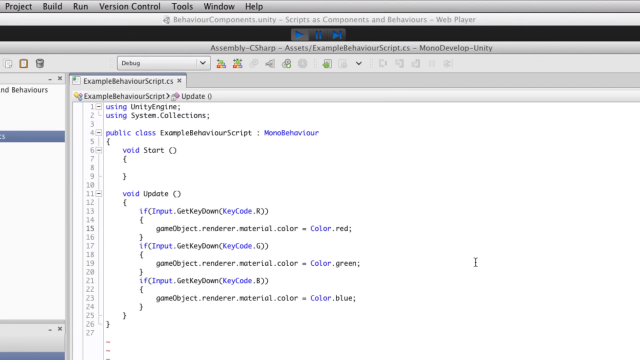Minimize the upper left side panel
The height and width of the screenshot is (360, 640).
click(50, 79)
